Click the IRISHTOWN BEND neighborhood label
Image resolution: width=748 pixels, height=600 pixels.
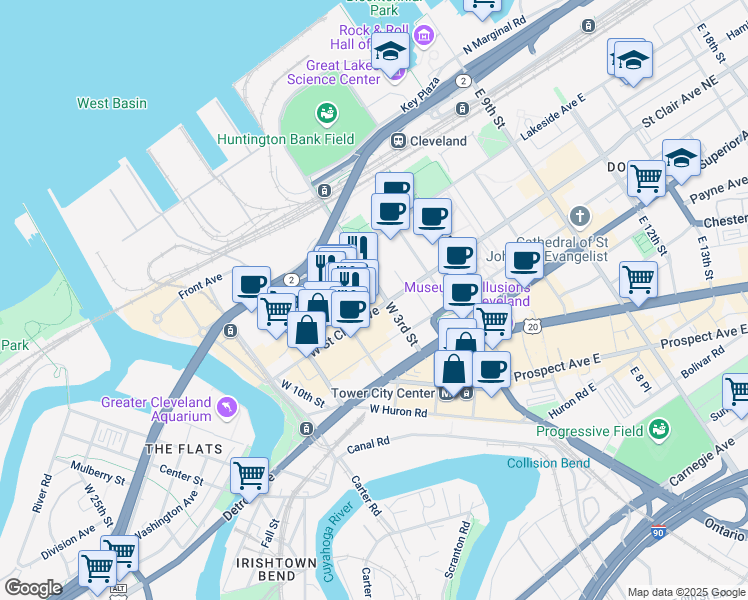pyautogui.click(x=277, y=569)
